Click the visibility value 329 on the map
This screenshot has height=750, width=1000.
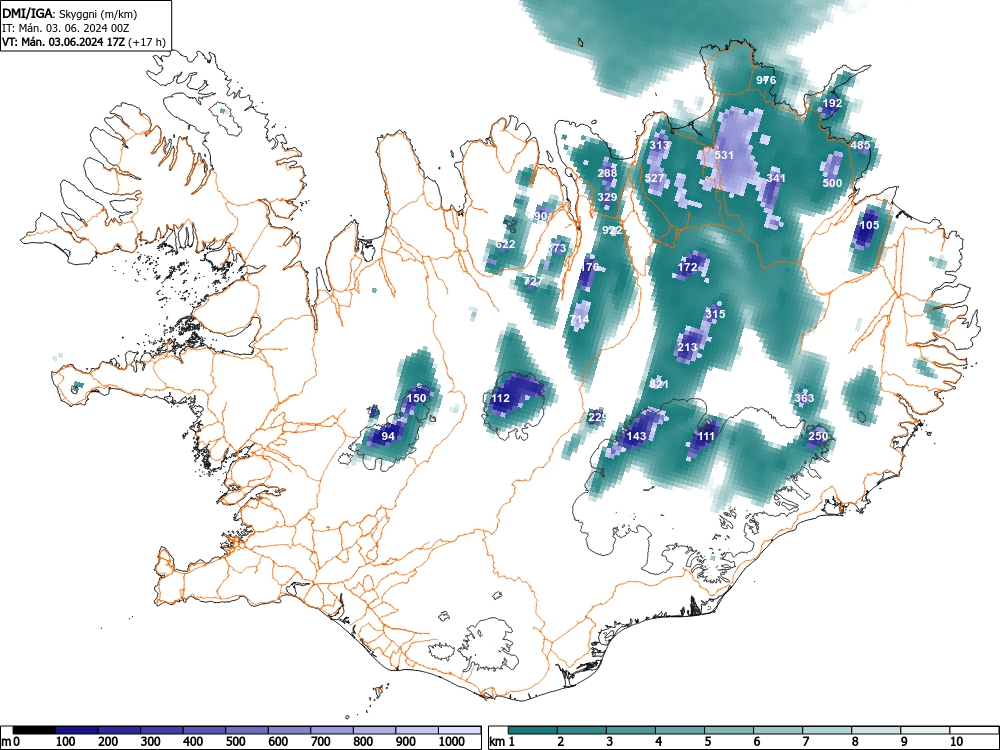tap(607, 197)
